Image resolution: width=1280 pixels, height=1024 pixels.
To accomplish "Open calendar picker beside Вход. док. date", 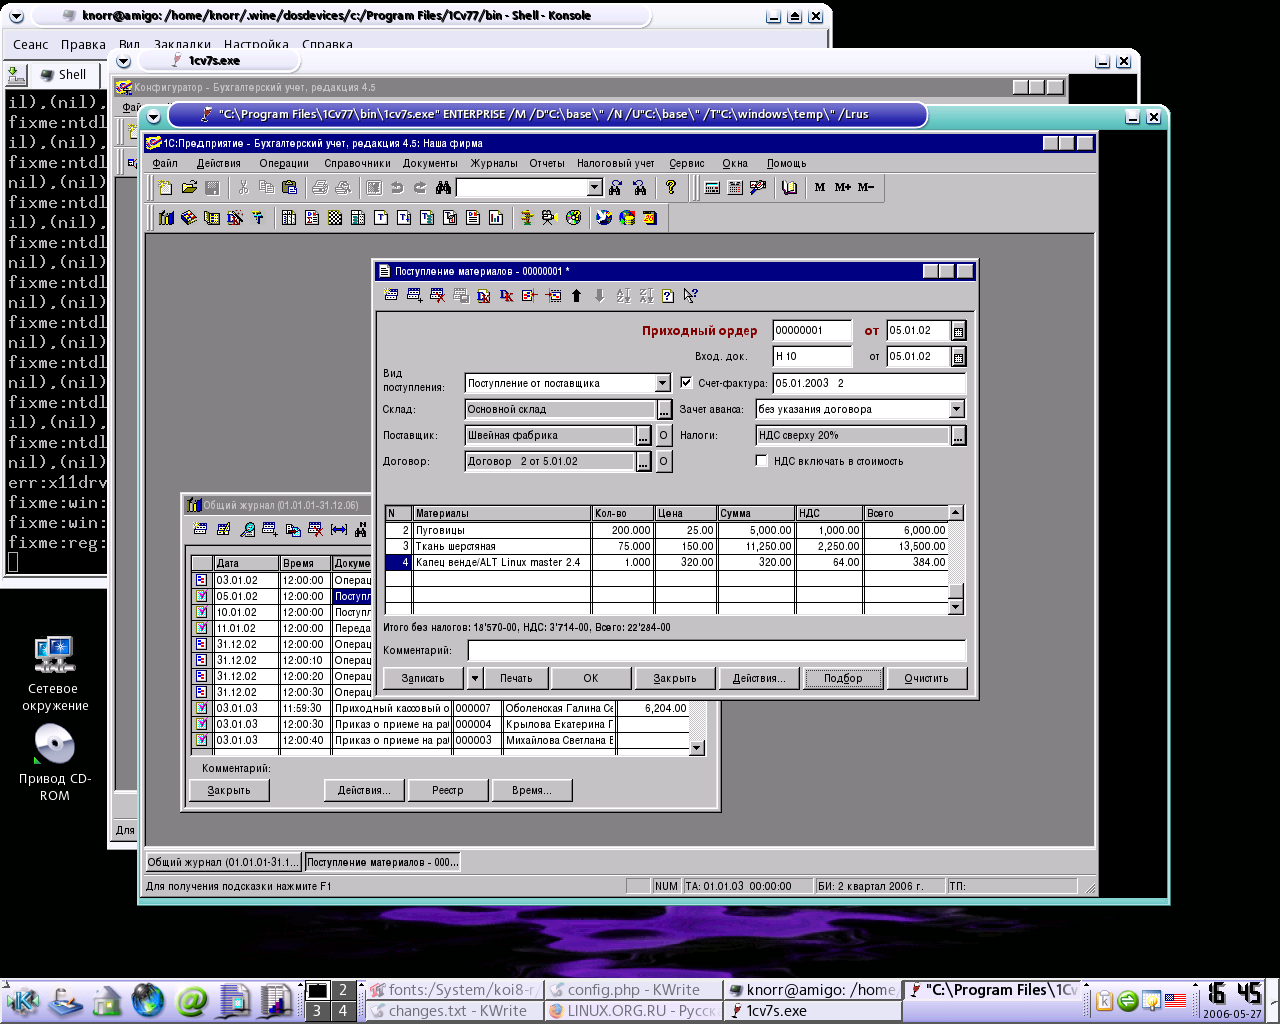I will [x=958, y=357].
